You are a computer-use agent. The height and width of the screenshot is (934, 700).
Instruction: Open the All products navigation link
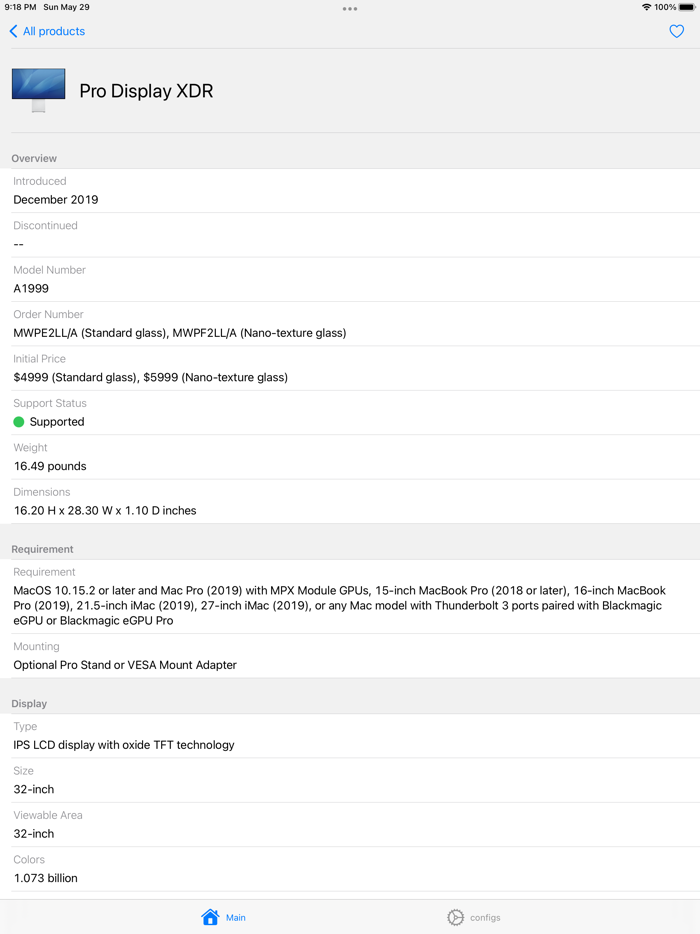(47, 31)
